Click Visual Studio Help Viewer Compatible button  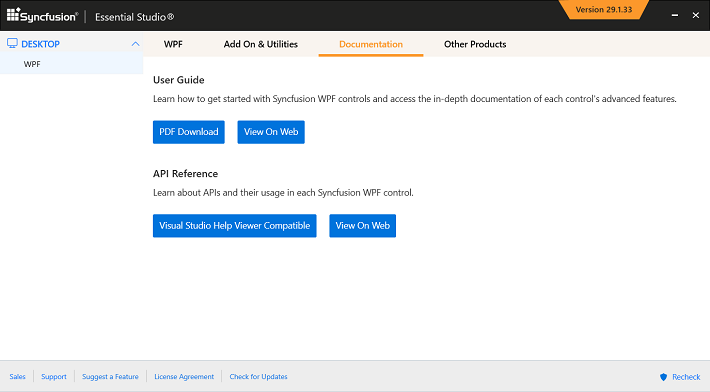[235, 225]
